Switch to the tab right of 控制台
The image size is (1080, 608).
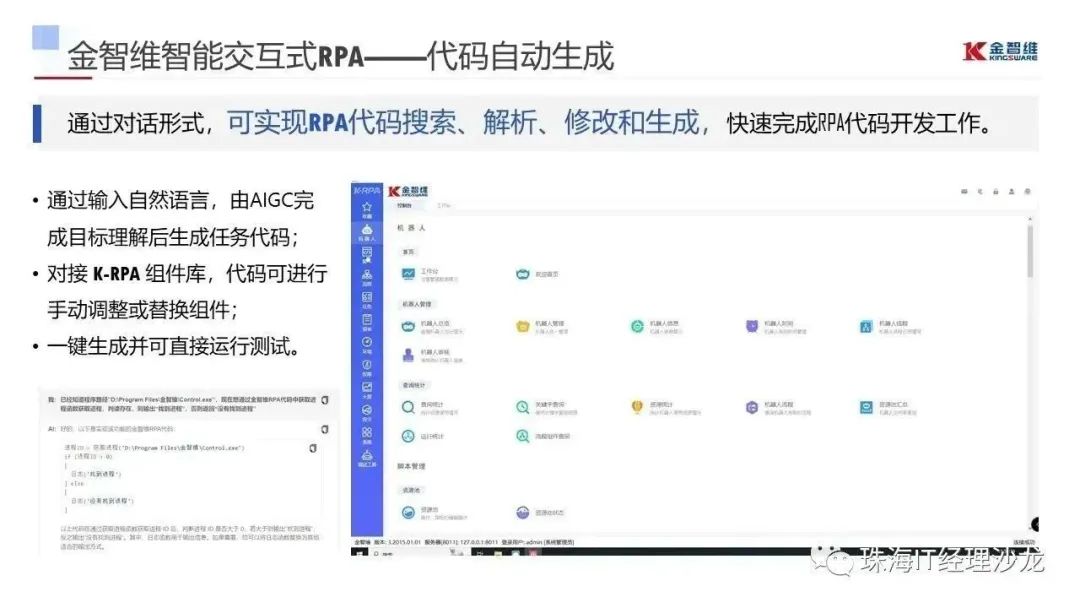coord(444,205)
